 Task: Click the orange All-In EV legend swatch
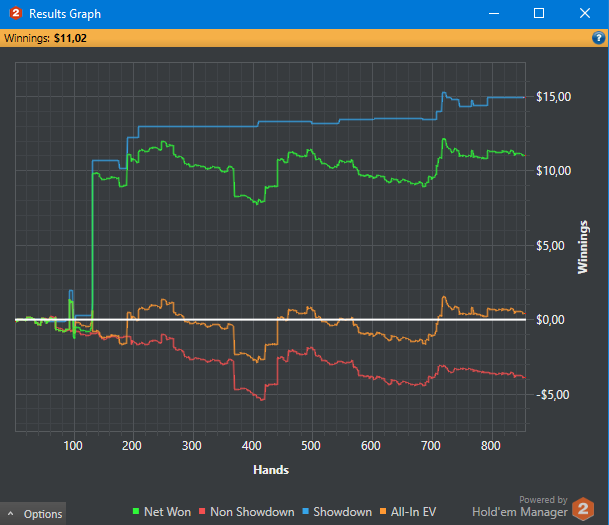(x=383, y=511)
